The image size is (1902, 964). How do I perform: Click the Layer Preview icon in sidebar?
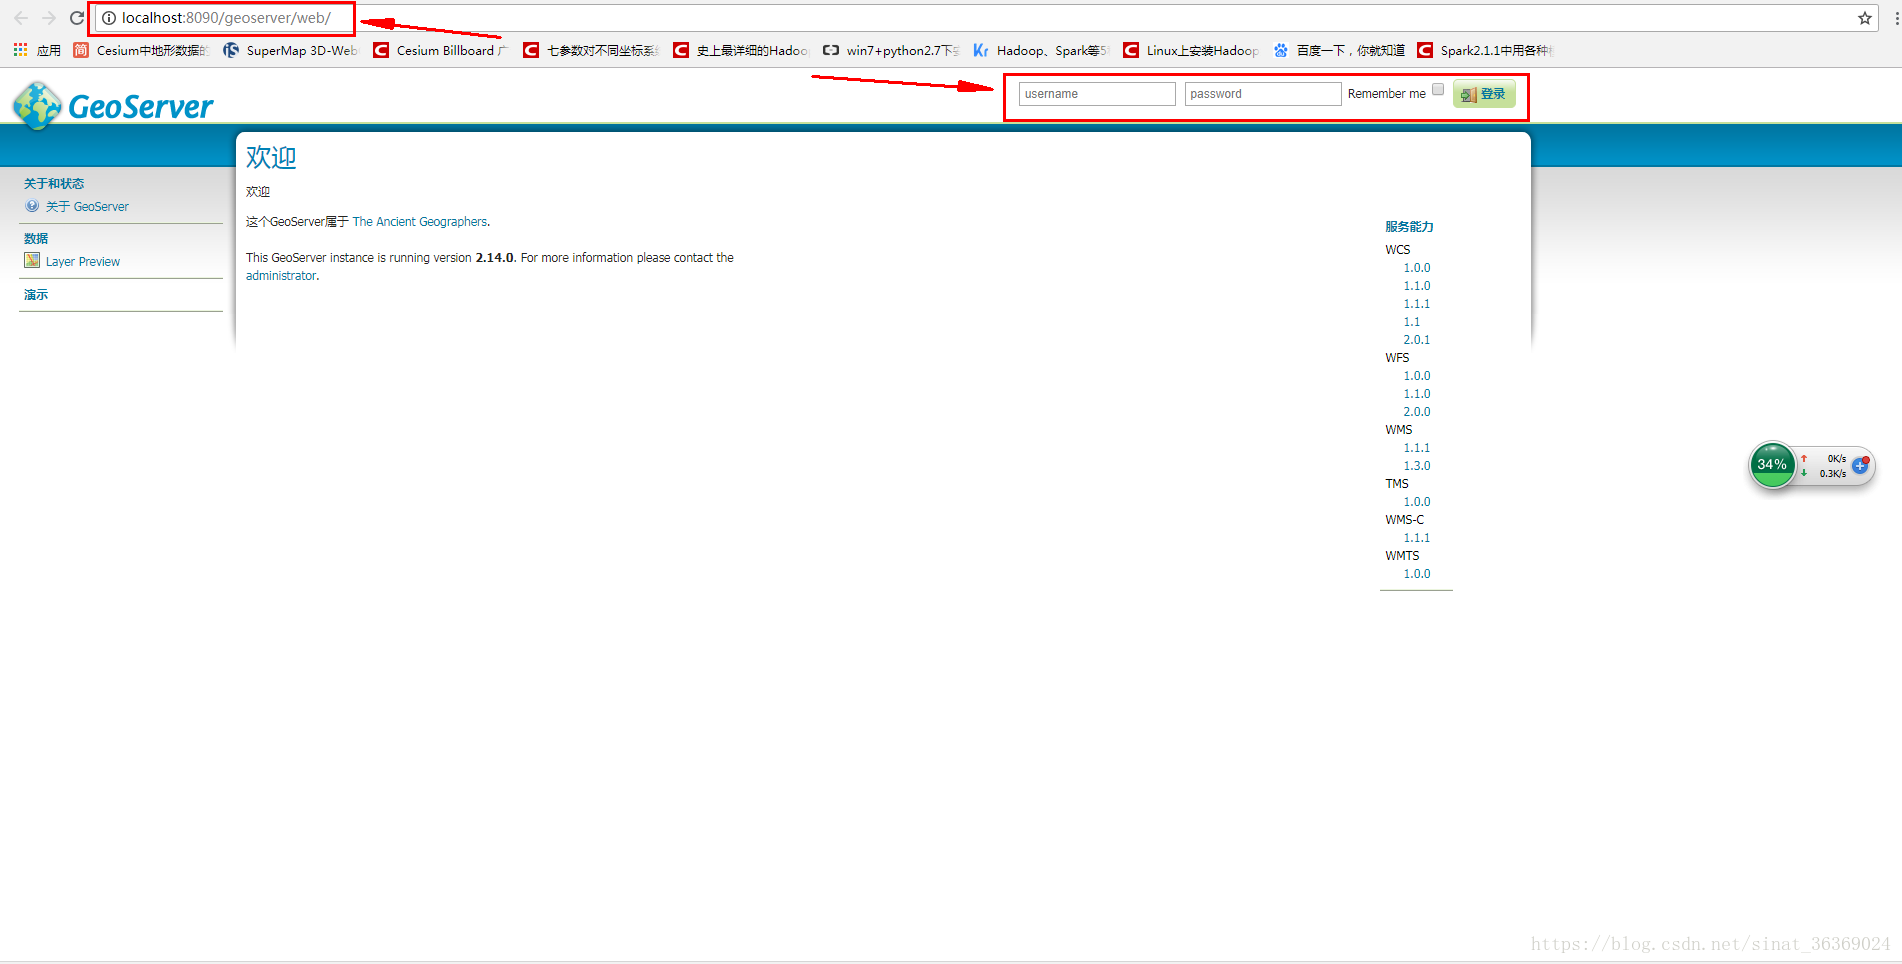[32, 261]
